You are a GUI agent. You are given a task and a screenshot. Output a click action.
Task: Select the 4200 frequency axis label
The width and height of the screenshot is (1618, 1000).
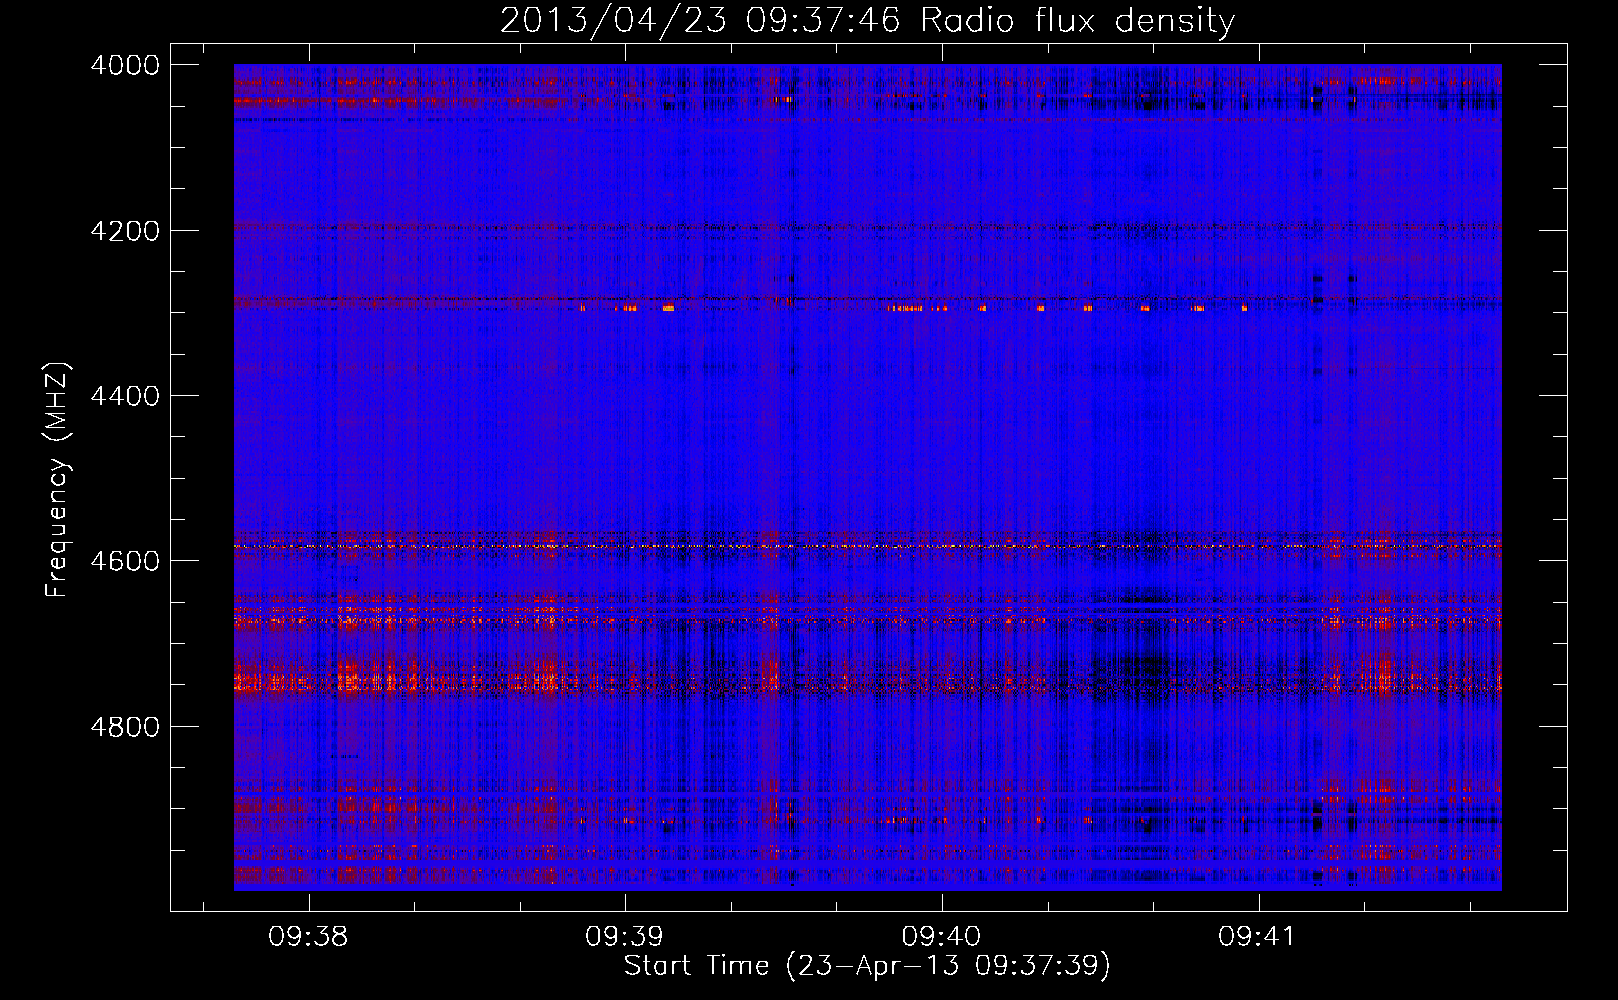(x=124, y=231)
